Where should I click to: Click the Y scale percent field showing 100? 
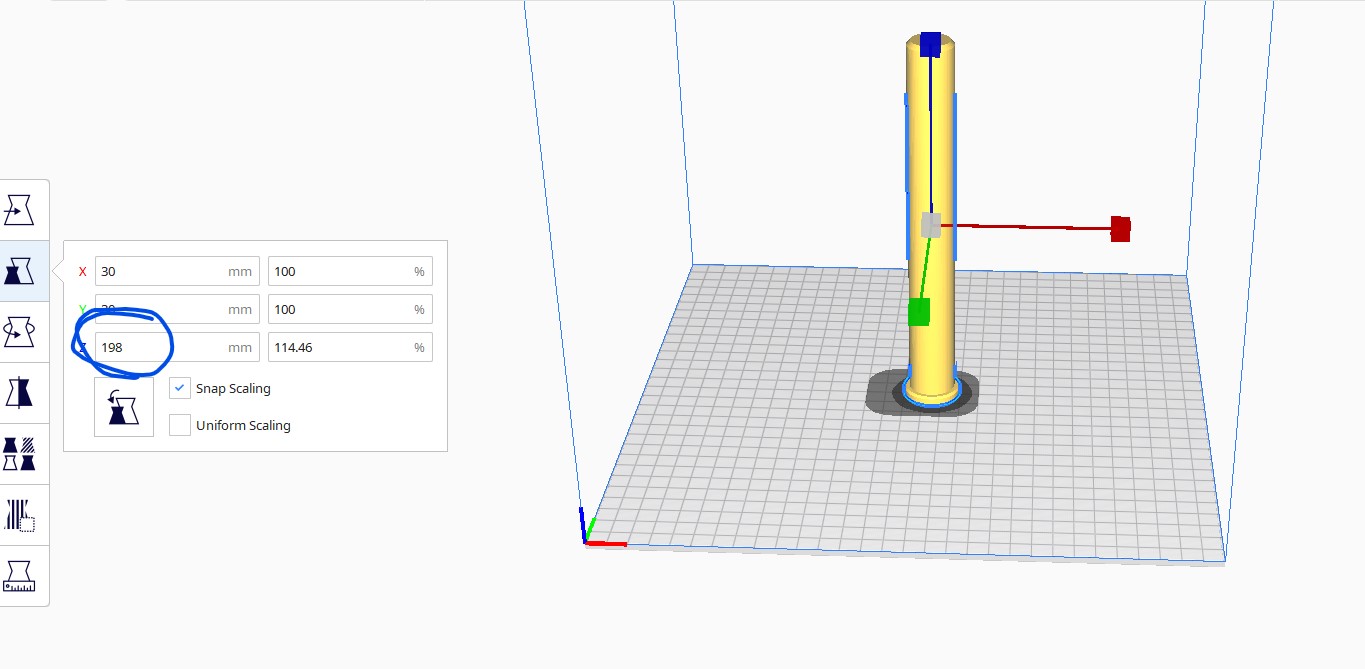(350, 309)
